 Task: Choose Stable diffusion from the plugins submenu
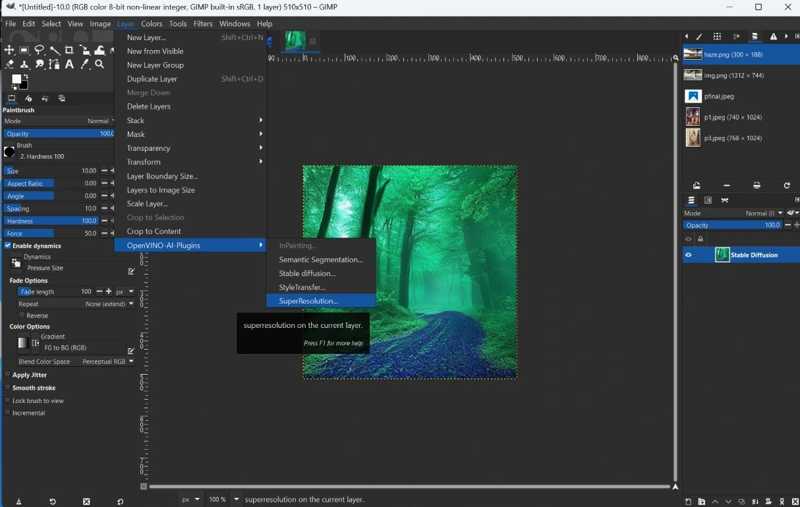321,273
